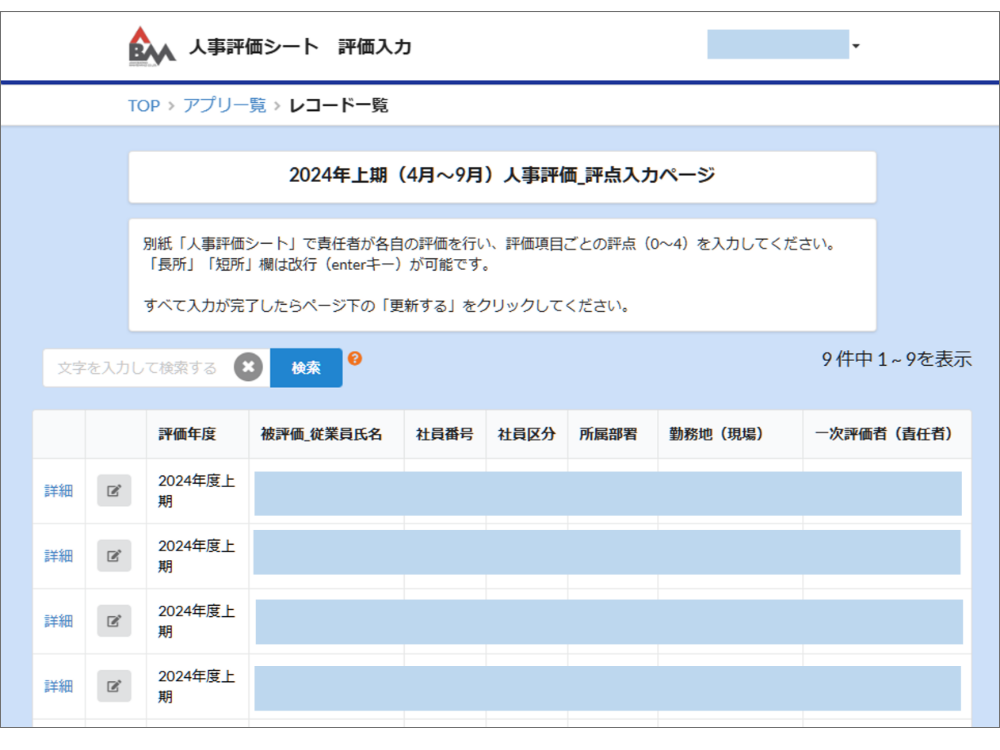Navigate to TOP via the breadcrumb
This screenshot has height=750, width=1000.
tap(143, 105)
